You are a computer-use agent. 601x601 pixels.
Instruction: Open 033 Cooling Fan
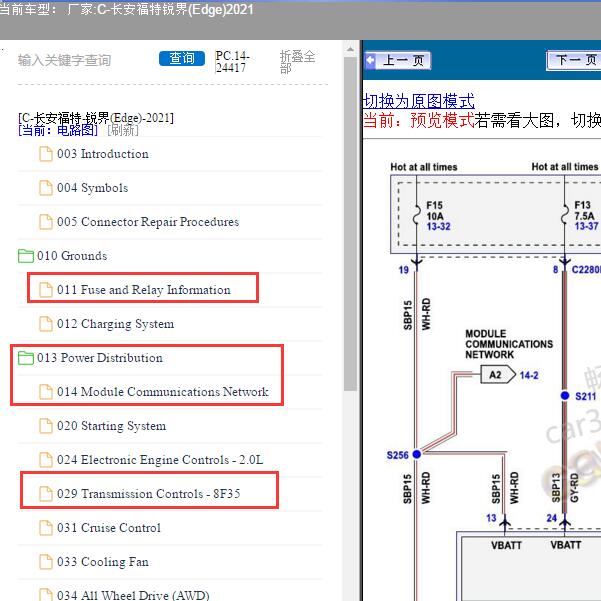tap(103, 562)
